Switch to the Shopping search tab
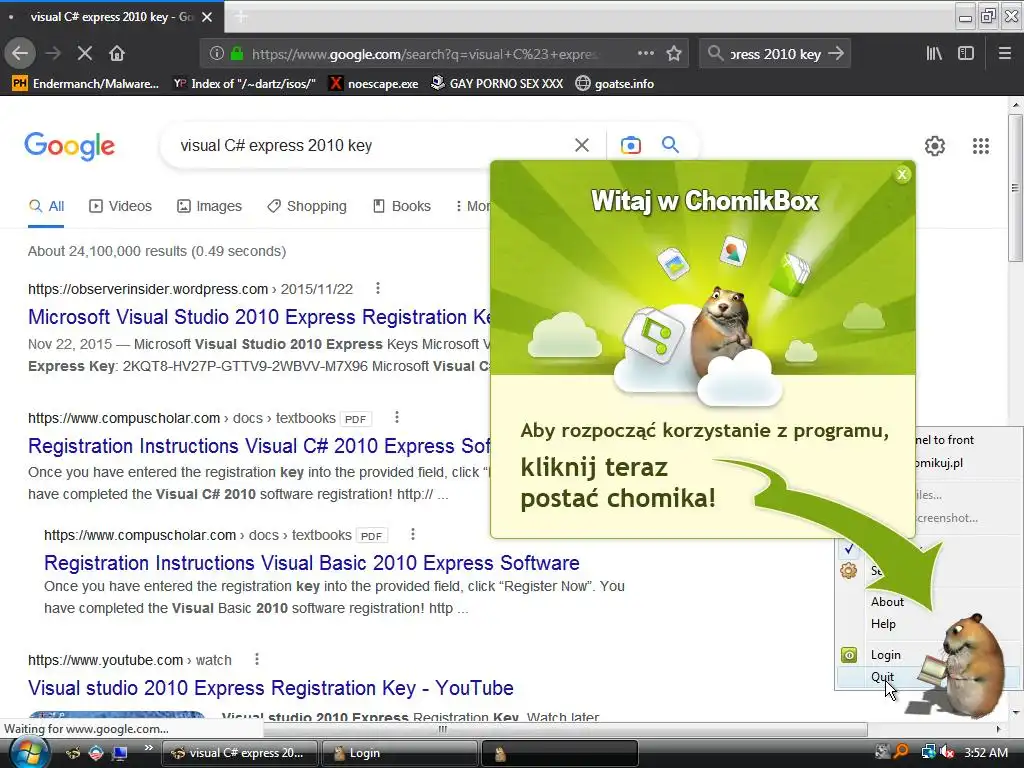The image size is (1024, 768). point(307,206)
